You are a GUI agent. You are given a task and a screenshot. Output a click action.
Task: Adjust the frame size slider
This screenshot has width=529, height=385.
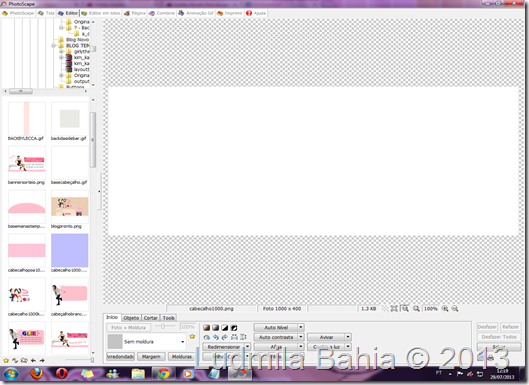163,326
